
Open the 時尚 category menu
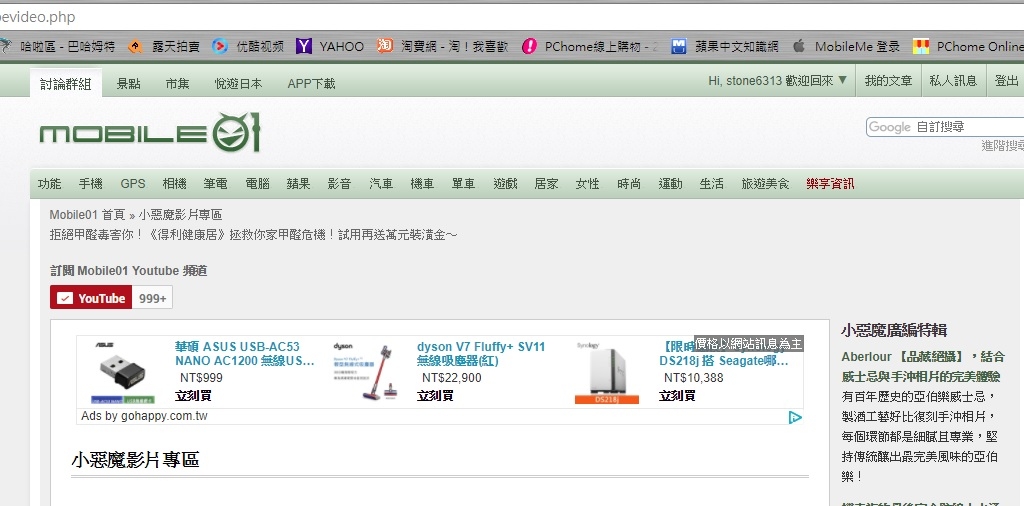pos(629,184)
